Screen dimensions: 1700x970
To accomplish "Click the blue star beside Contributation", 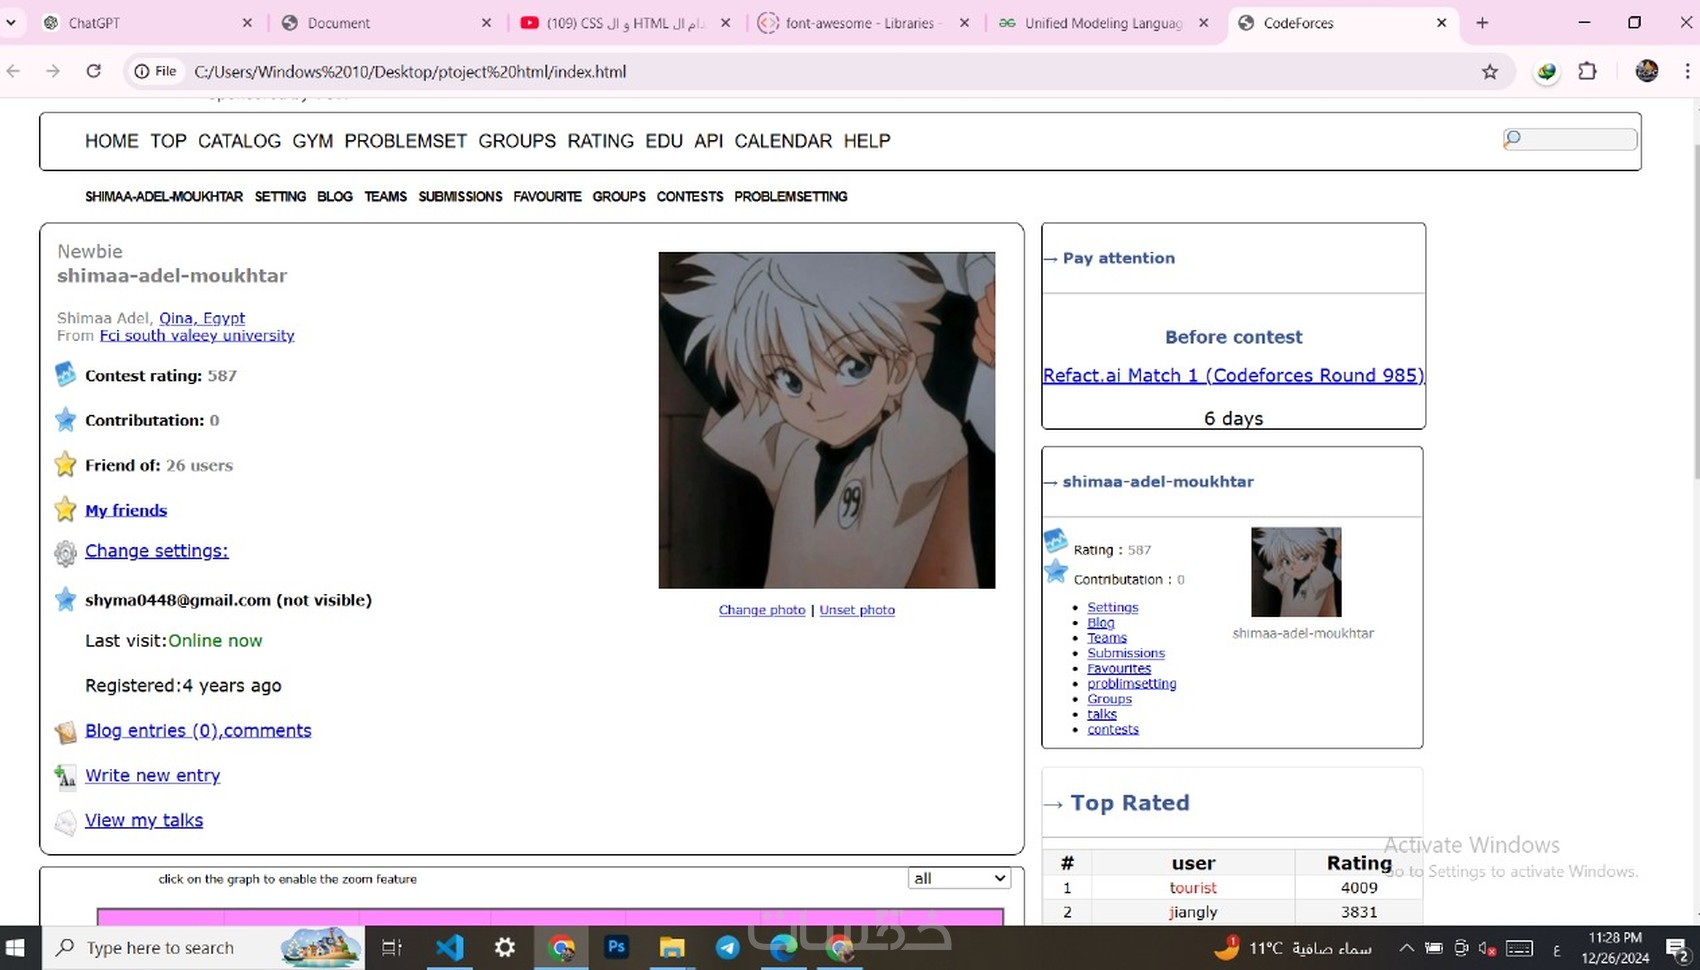I will [65, 420].
